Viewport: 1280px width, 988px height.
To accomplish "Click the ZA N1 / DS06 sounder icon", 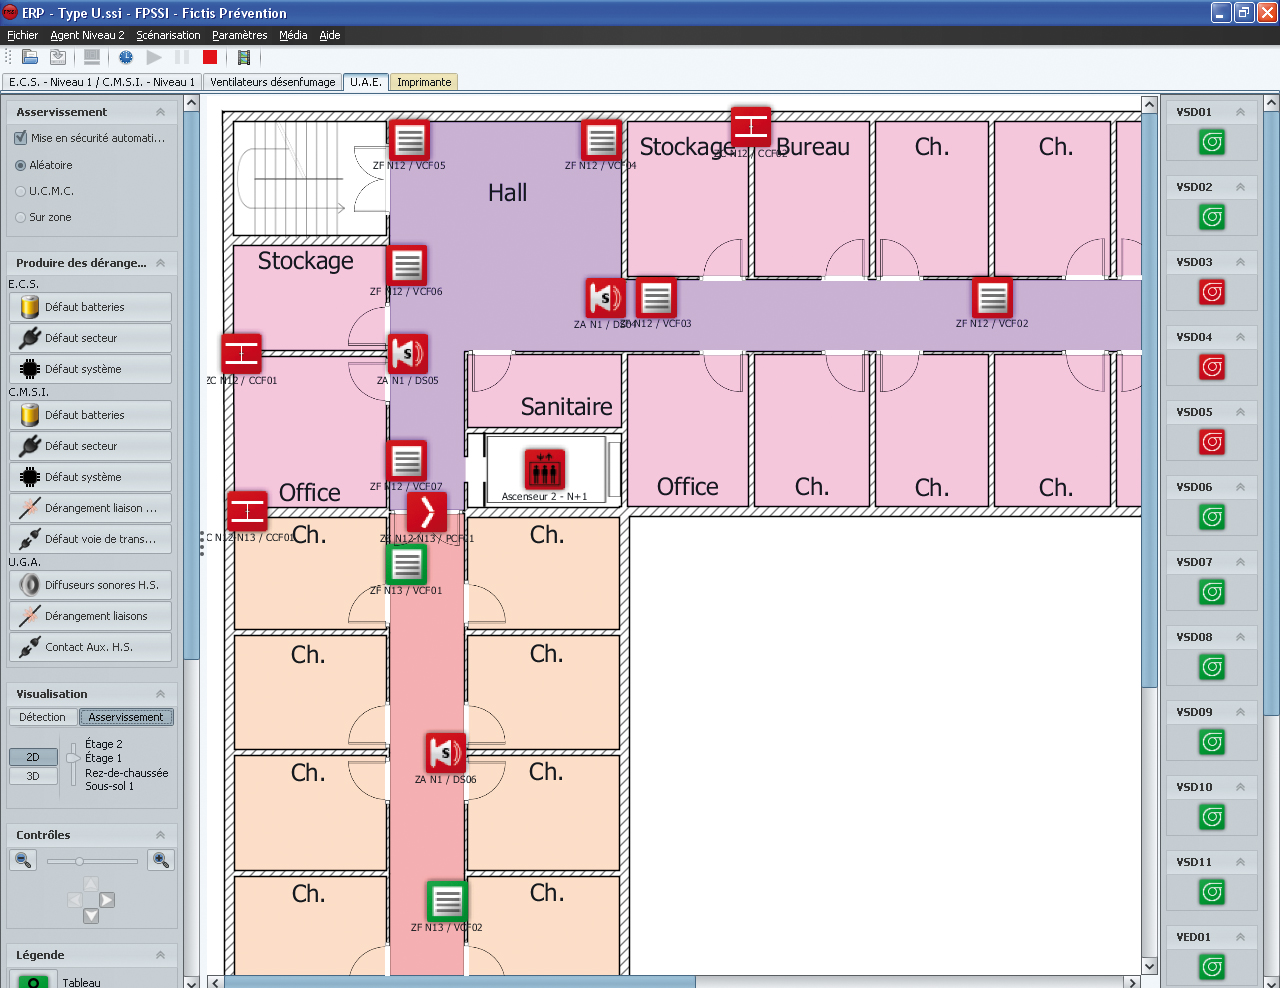I will pyautogui.click(x=445, y=754).
